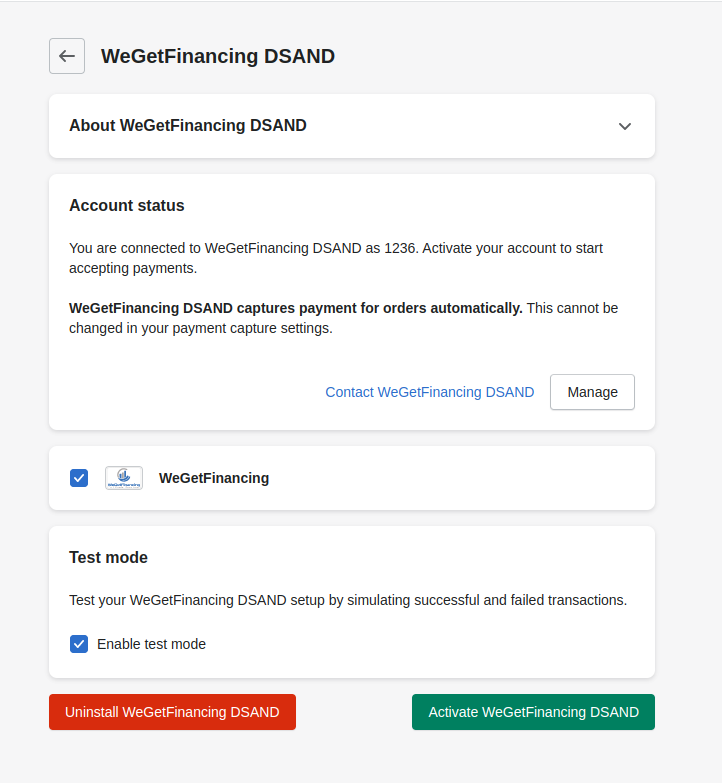Viewport: 722px width, 783px height.
Task: Click the bold 'captures payment for orders automatically' text
Action: click(x=379, y=308)
